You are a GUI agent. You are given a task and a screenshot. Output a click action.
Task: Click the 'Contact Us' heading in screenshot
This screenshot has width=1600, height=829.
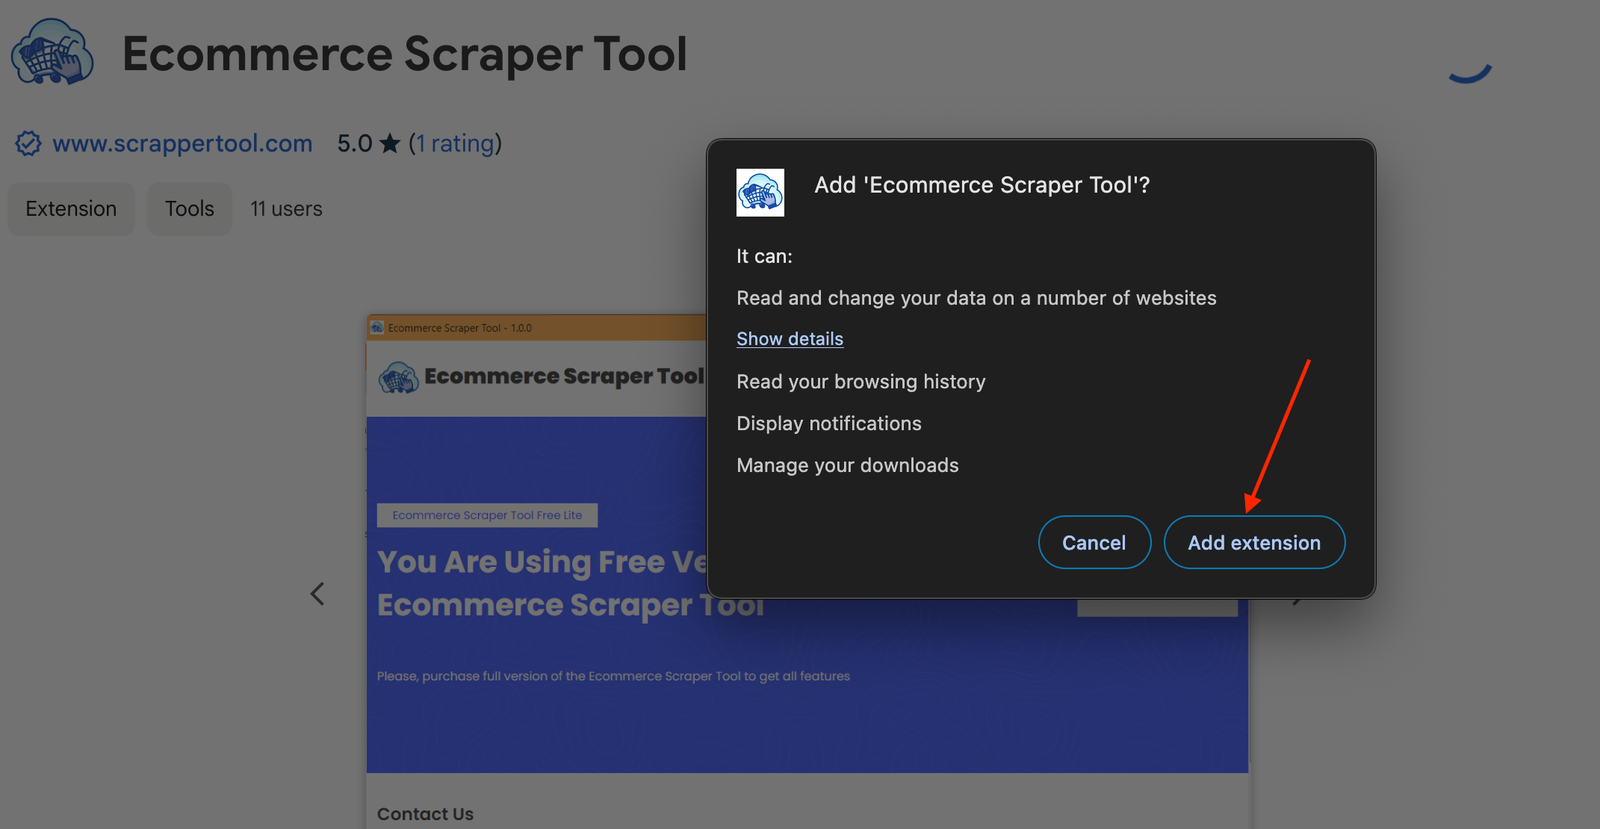click(425, 814)
